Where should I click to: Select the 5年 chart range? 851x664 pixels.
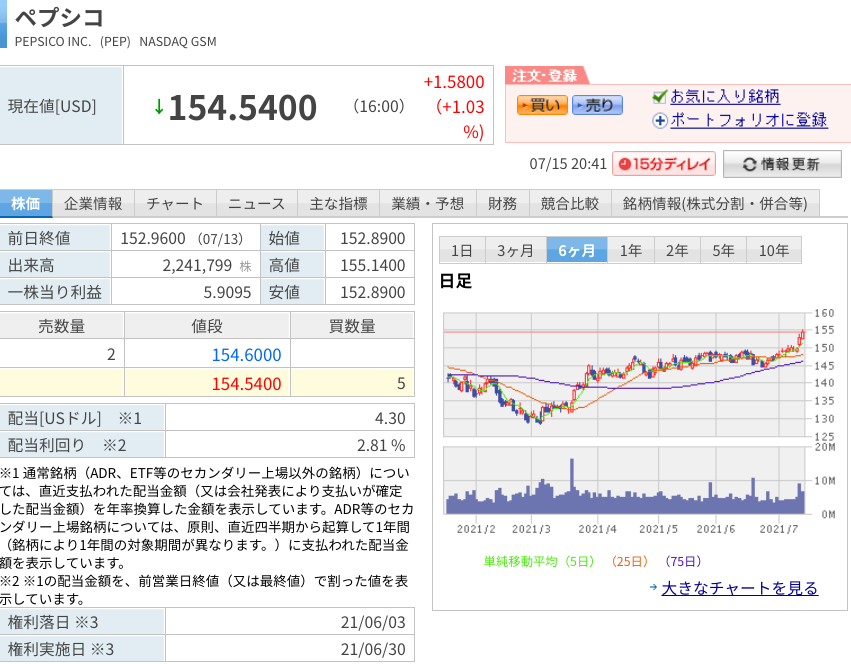point(723,250)
